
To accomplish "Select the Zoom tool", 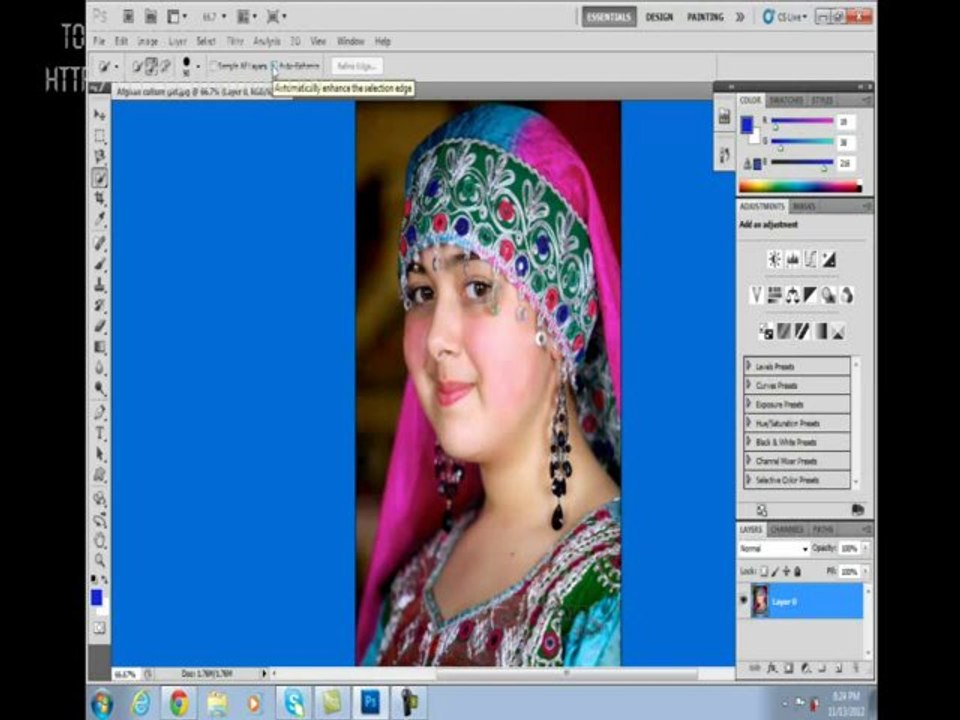I will 99,560.
